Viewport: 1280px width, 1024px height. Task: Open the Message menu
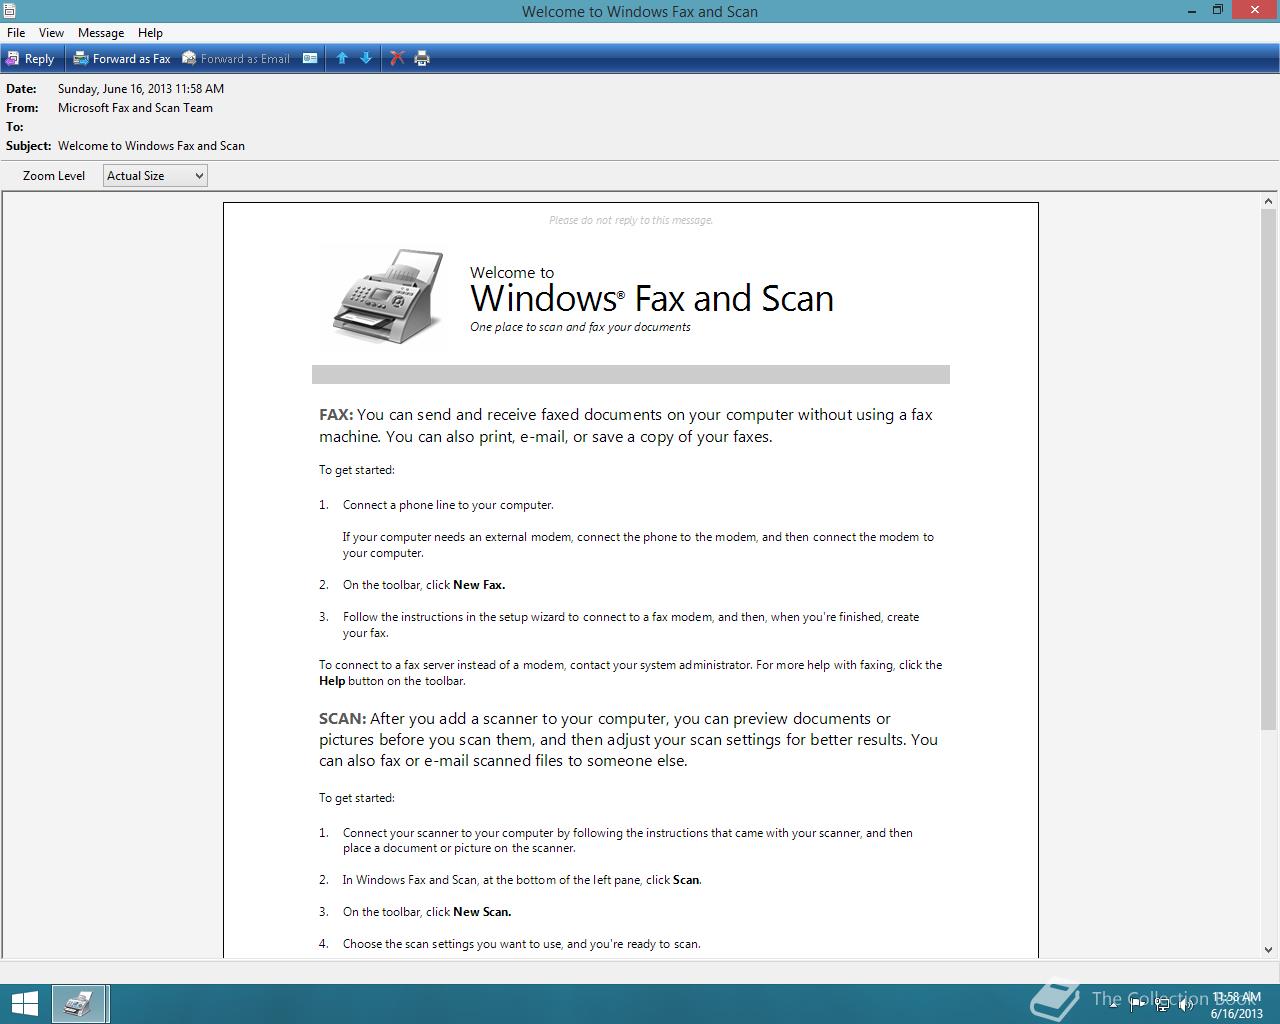pos(101,33)
